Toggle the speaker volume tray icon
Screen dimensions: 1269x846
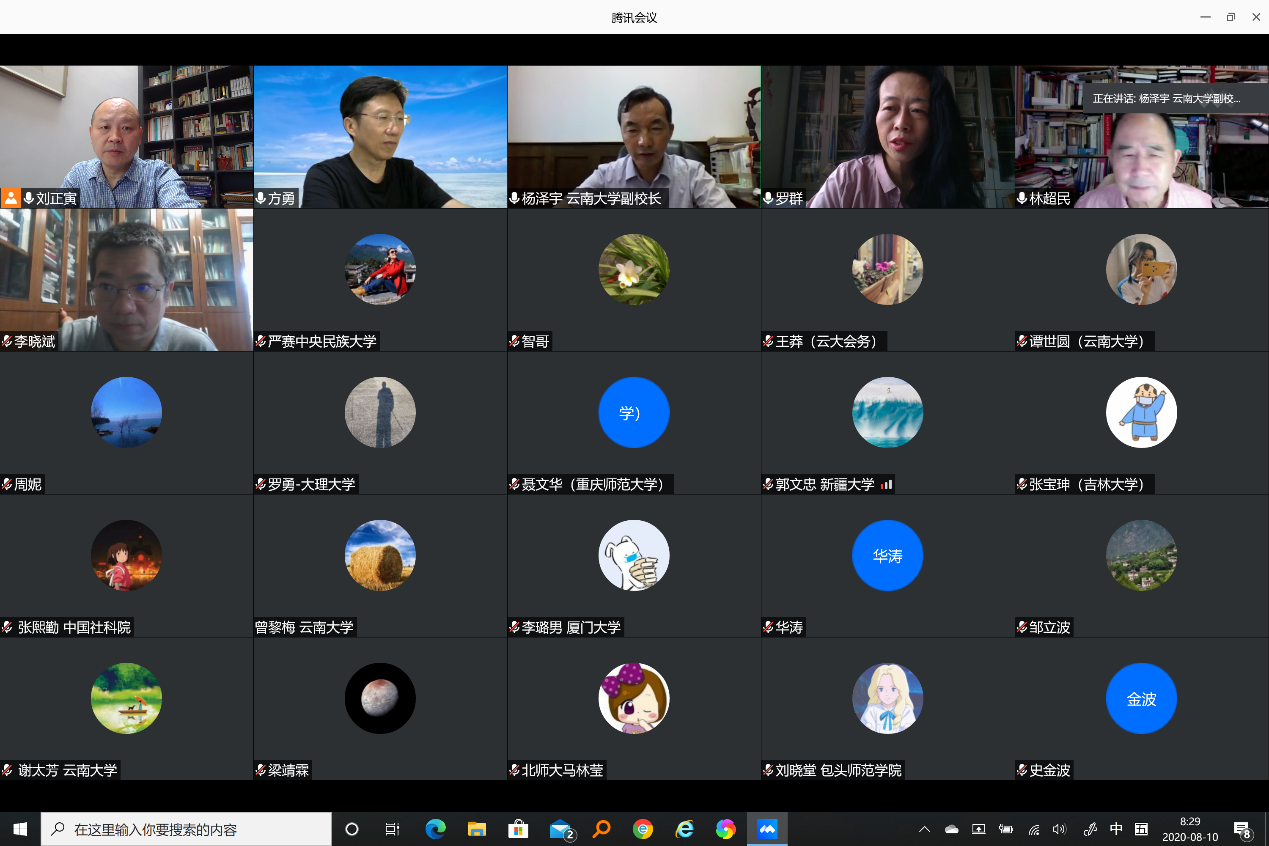point(1060,829)
